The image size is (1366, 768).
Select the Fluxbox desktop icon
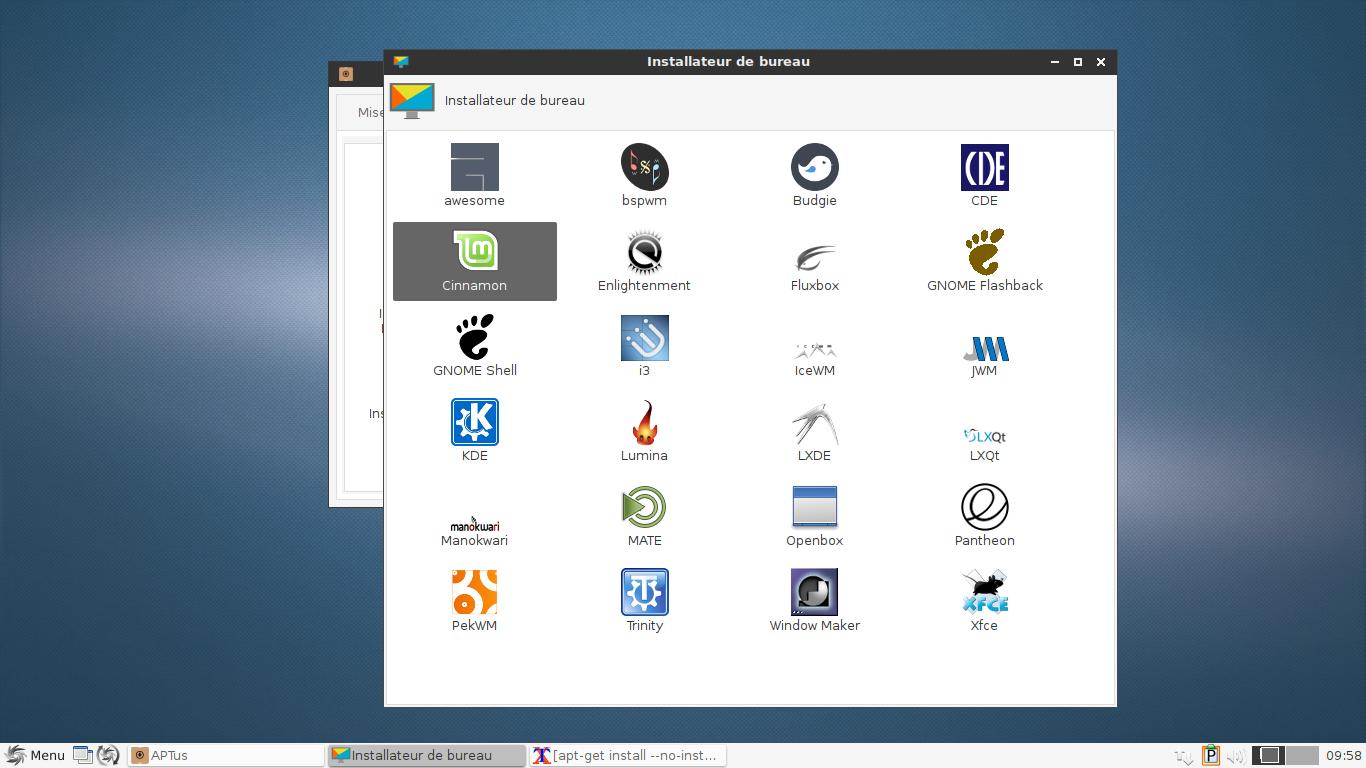(814, 258)
